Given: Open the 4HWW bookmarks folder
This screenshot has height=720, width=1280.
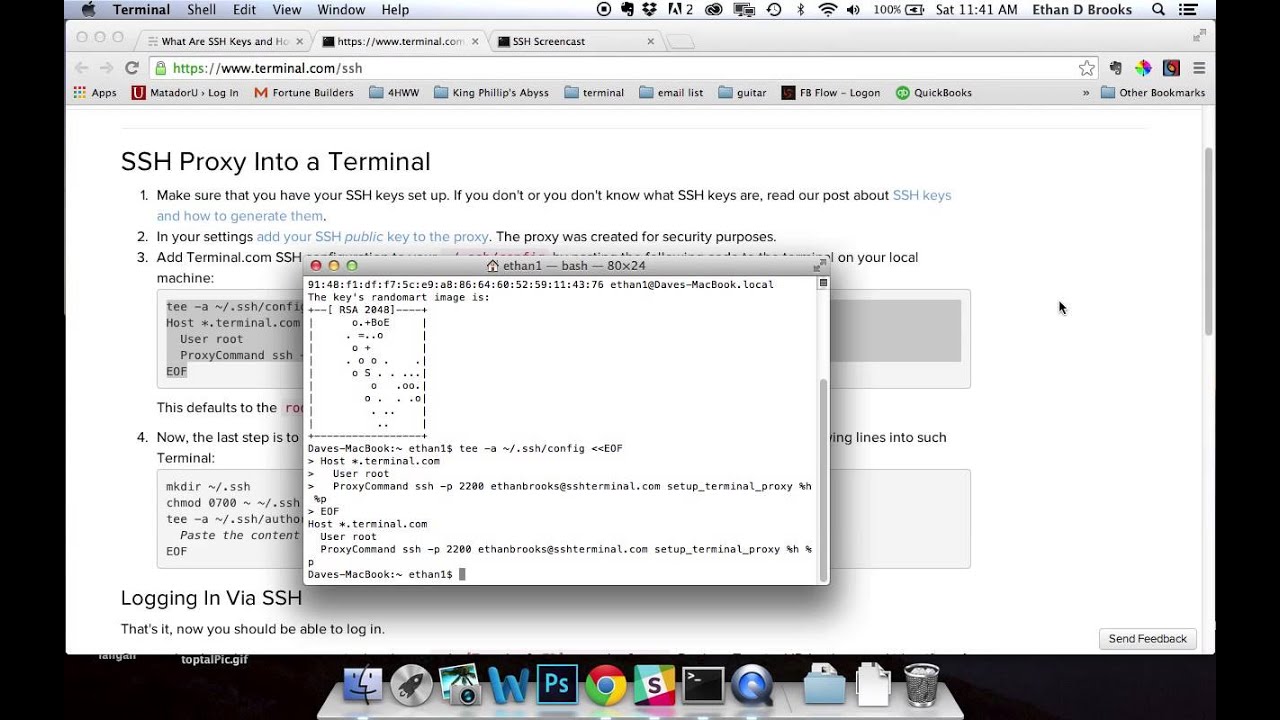Looking at the screenshot, I should (x=394, y=93).
